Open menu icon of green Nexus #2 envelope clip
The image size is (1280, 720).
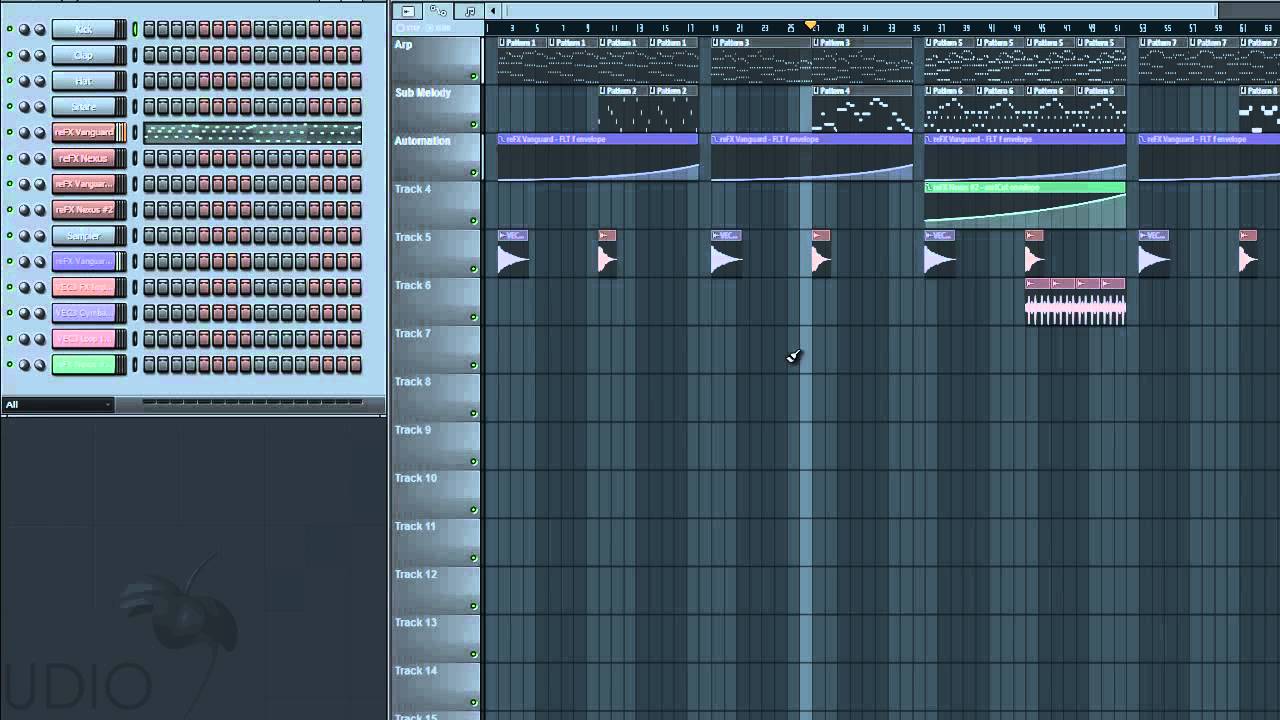tap(930, 187)
